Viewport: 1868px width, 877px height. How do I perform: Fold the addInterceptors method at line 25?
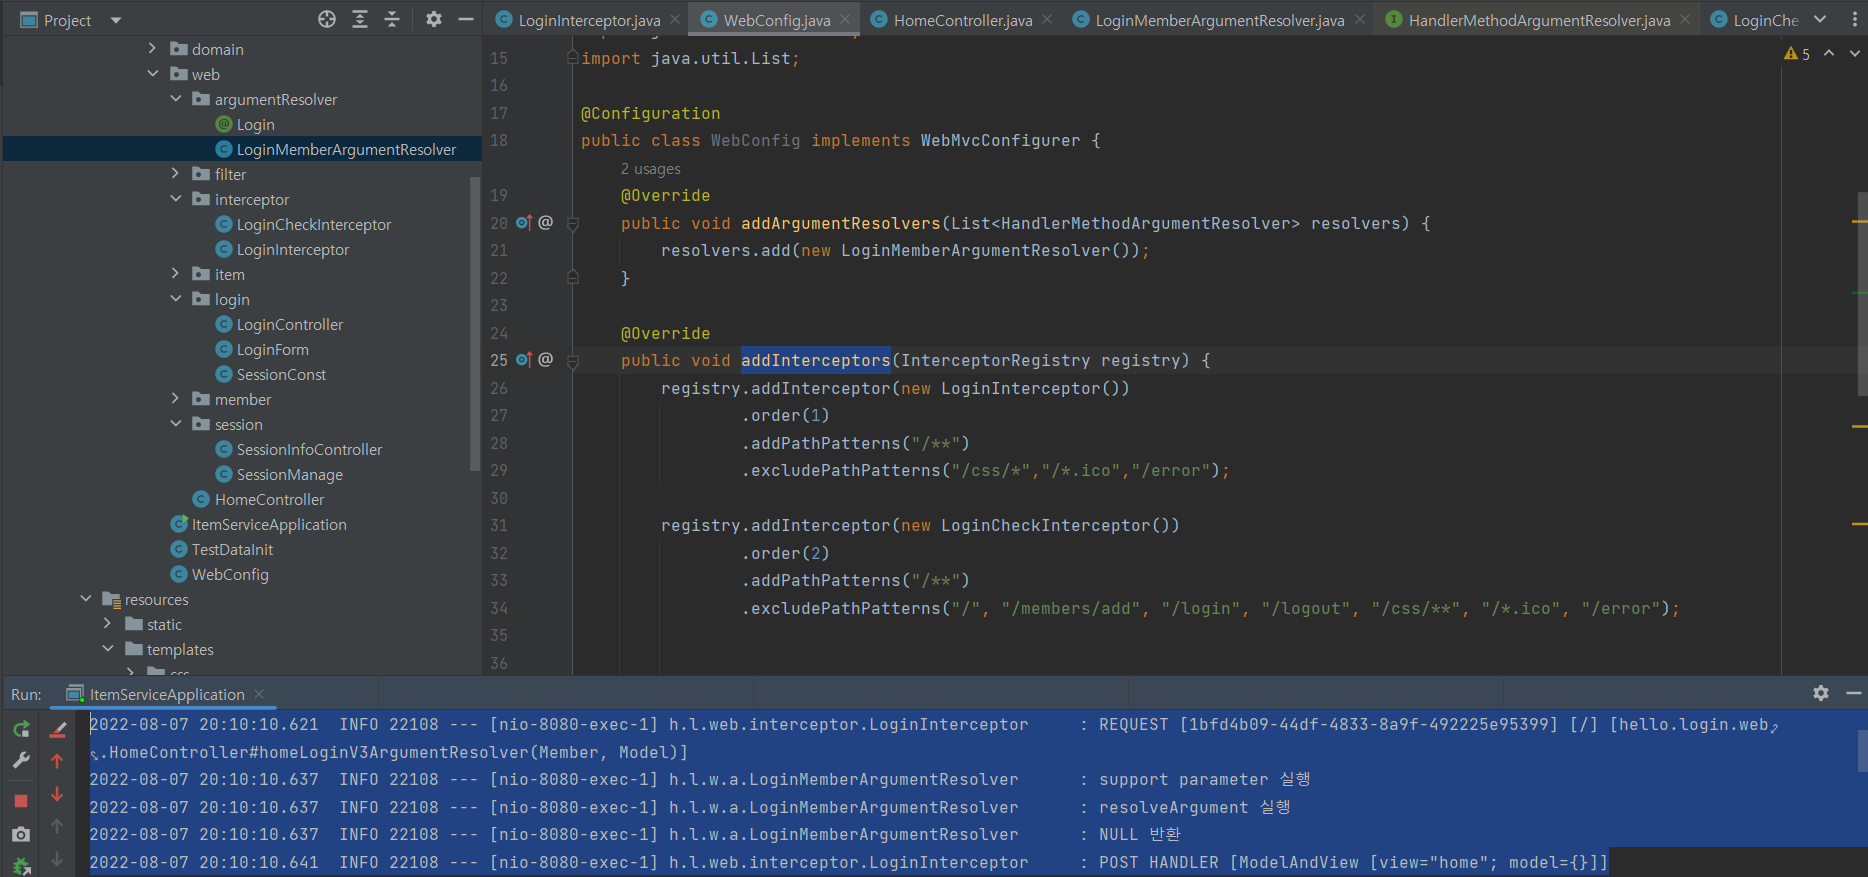click(x=573, y=360)
